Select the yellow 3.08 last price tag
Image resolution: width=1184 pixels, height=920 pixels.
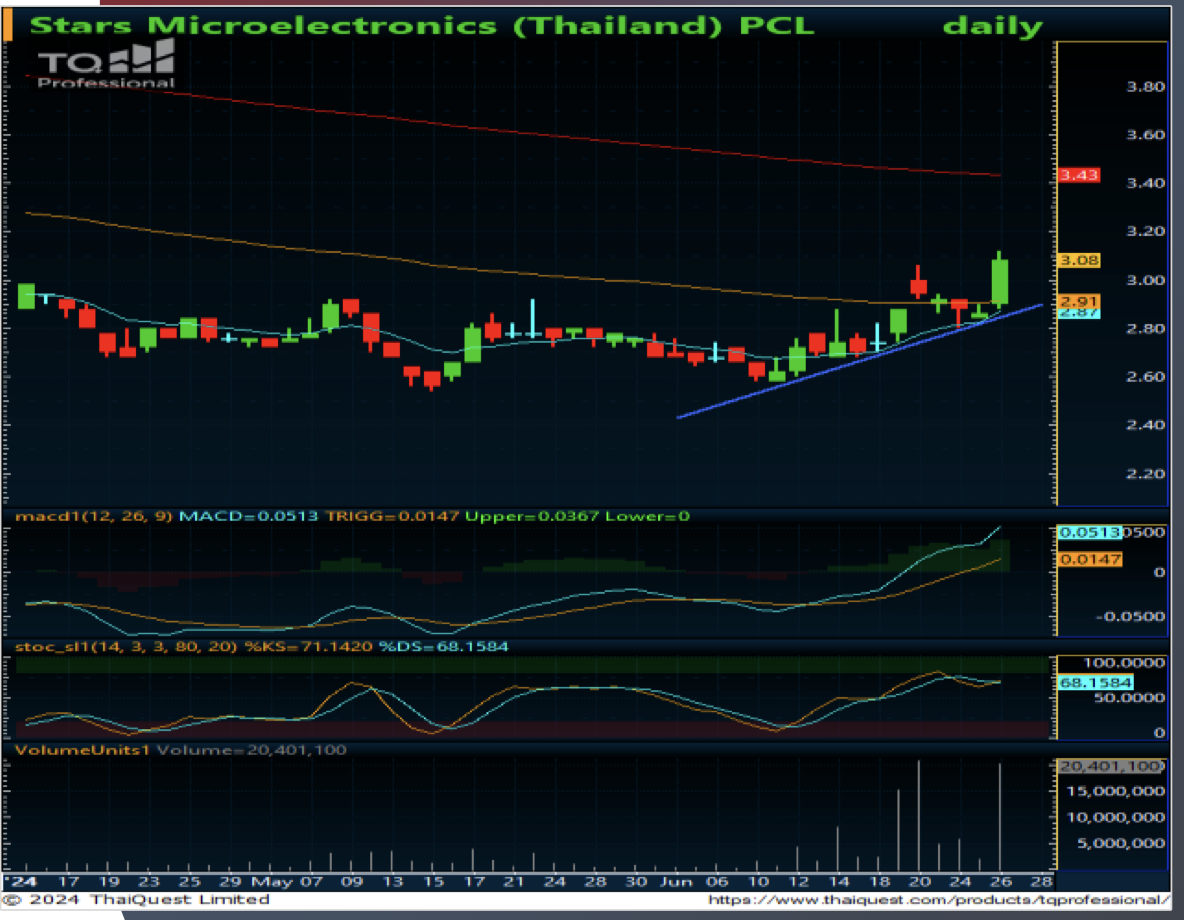tap(1078, 261)
